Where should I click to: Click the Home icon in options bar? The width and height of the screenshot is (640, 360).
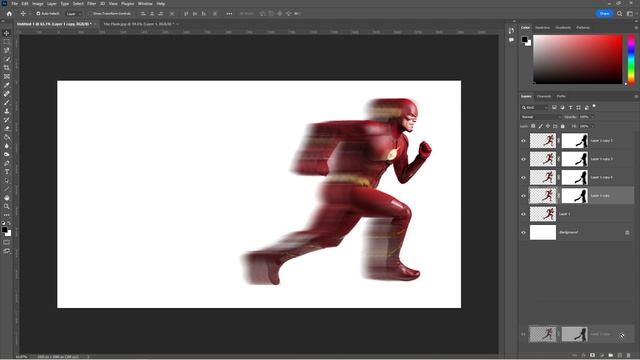click(9, 13)
